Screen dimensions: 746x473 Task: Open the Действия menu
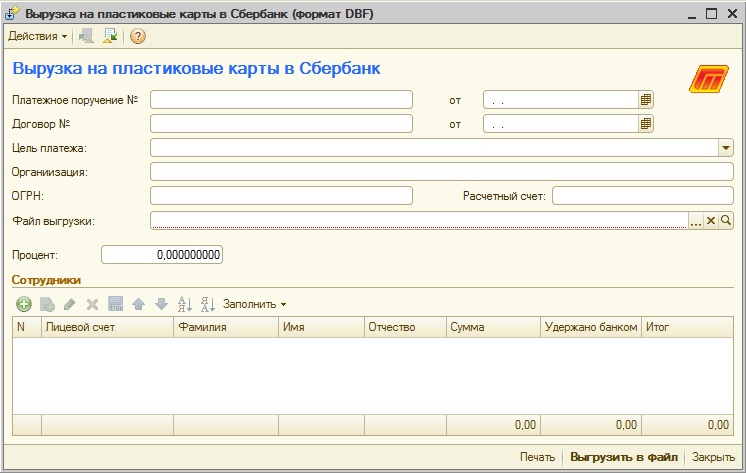(x=38, y=37)
